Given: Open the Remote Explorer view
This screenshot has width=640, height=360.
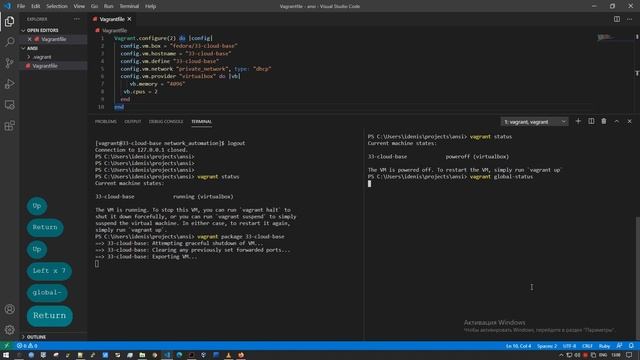Looking at the screenshot, I should tap(9, 104).
